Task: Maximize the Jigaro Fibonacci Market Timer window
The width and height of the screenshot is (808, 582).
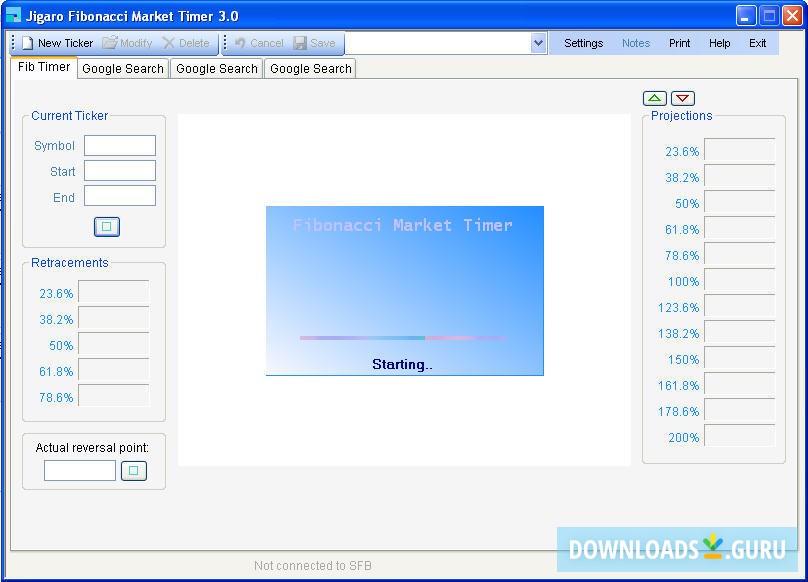Action: coord(769,16)
